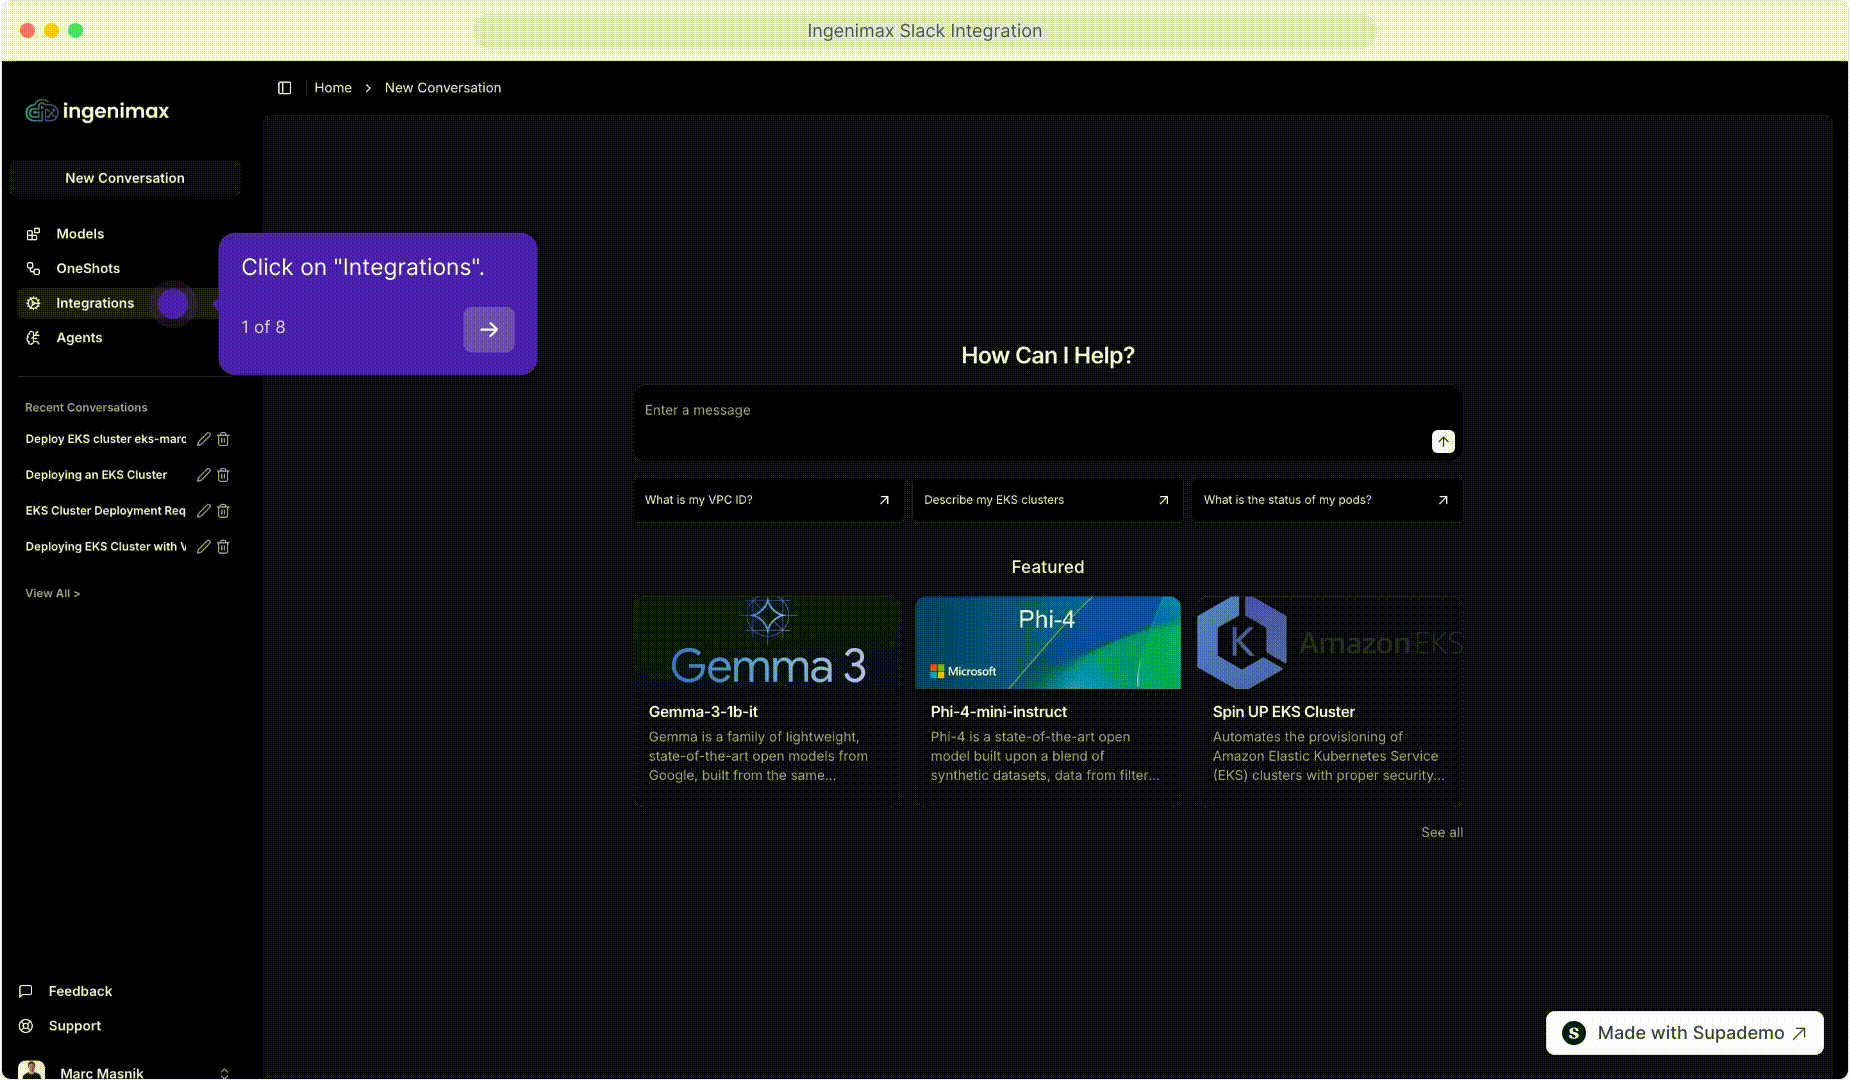See all featured items
This screenshot has height=1080, width=1850.
point(1441,832)
